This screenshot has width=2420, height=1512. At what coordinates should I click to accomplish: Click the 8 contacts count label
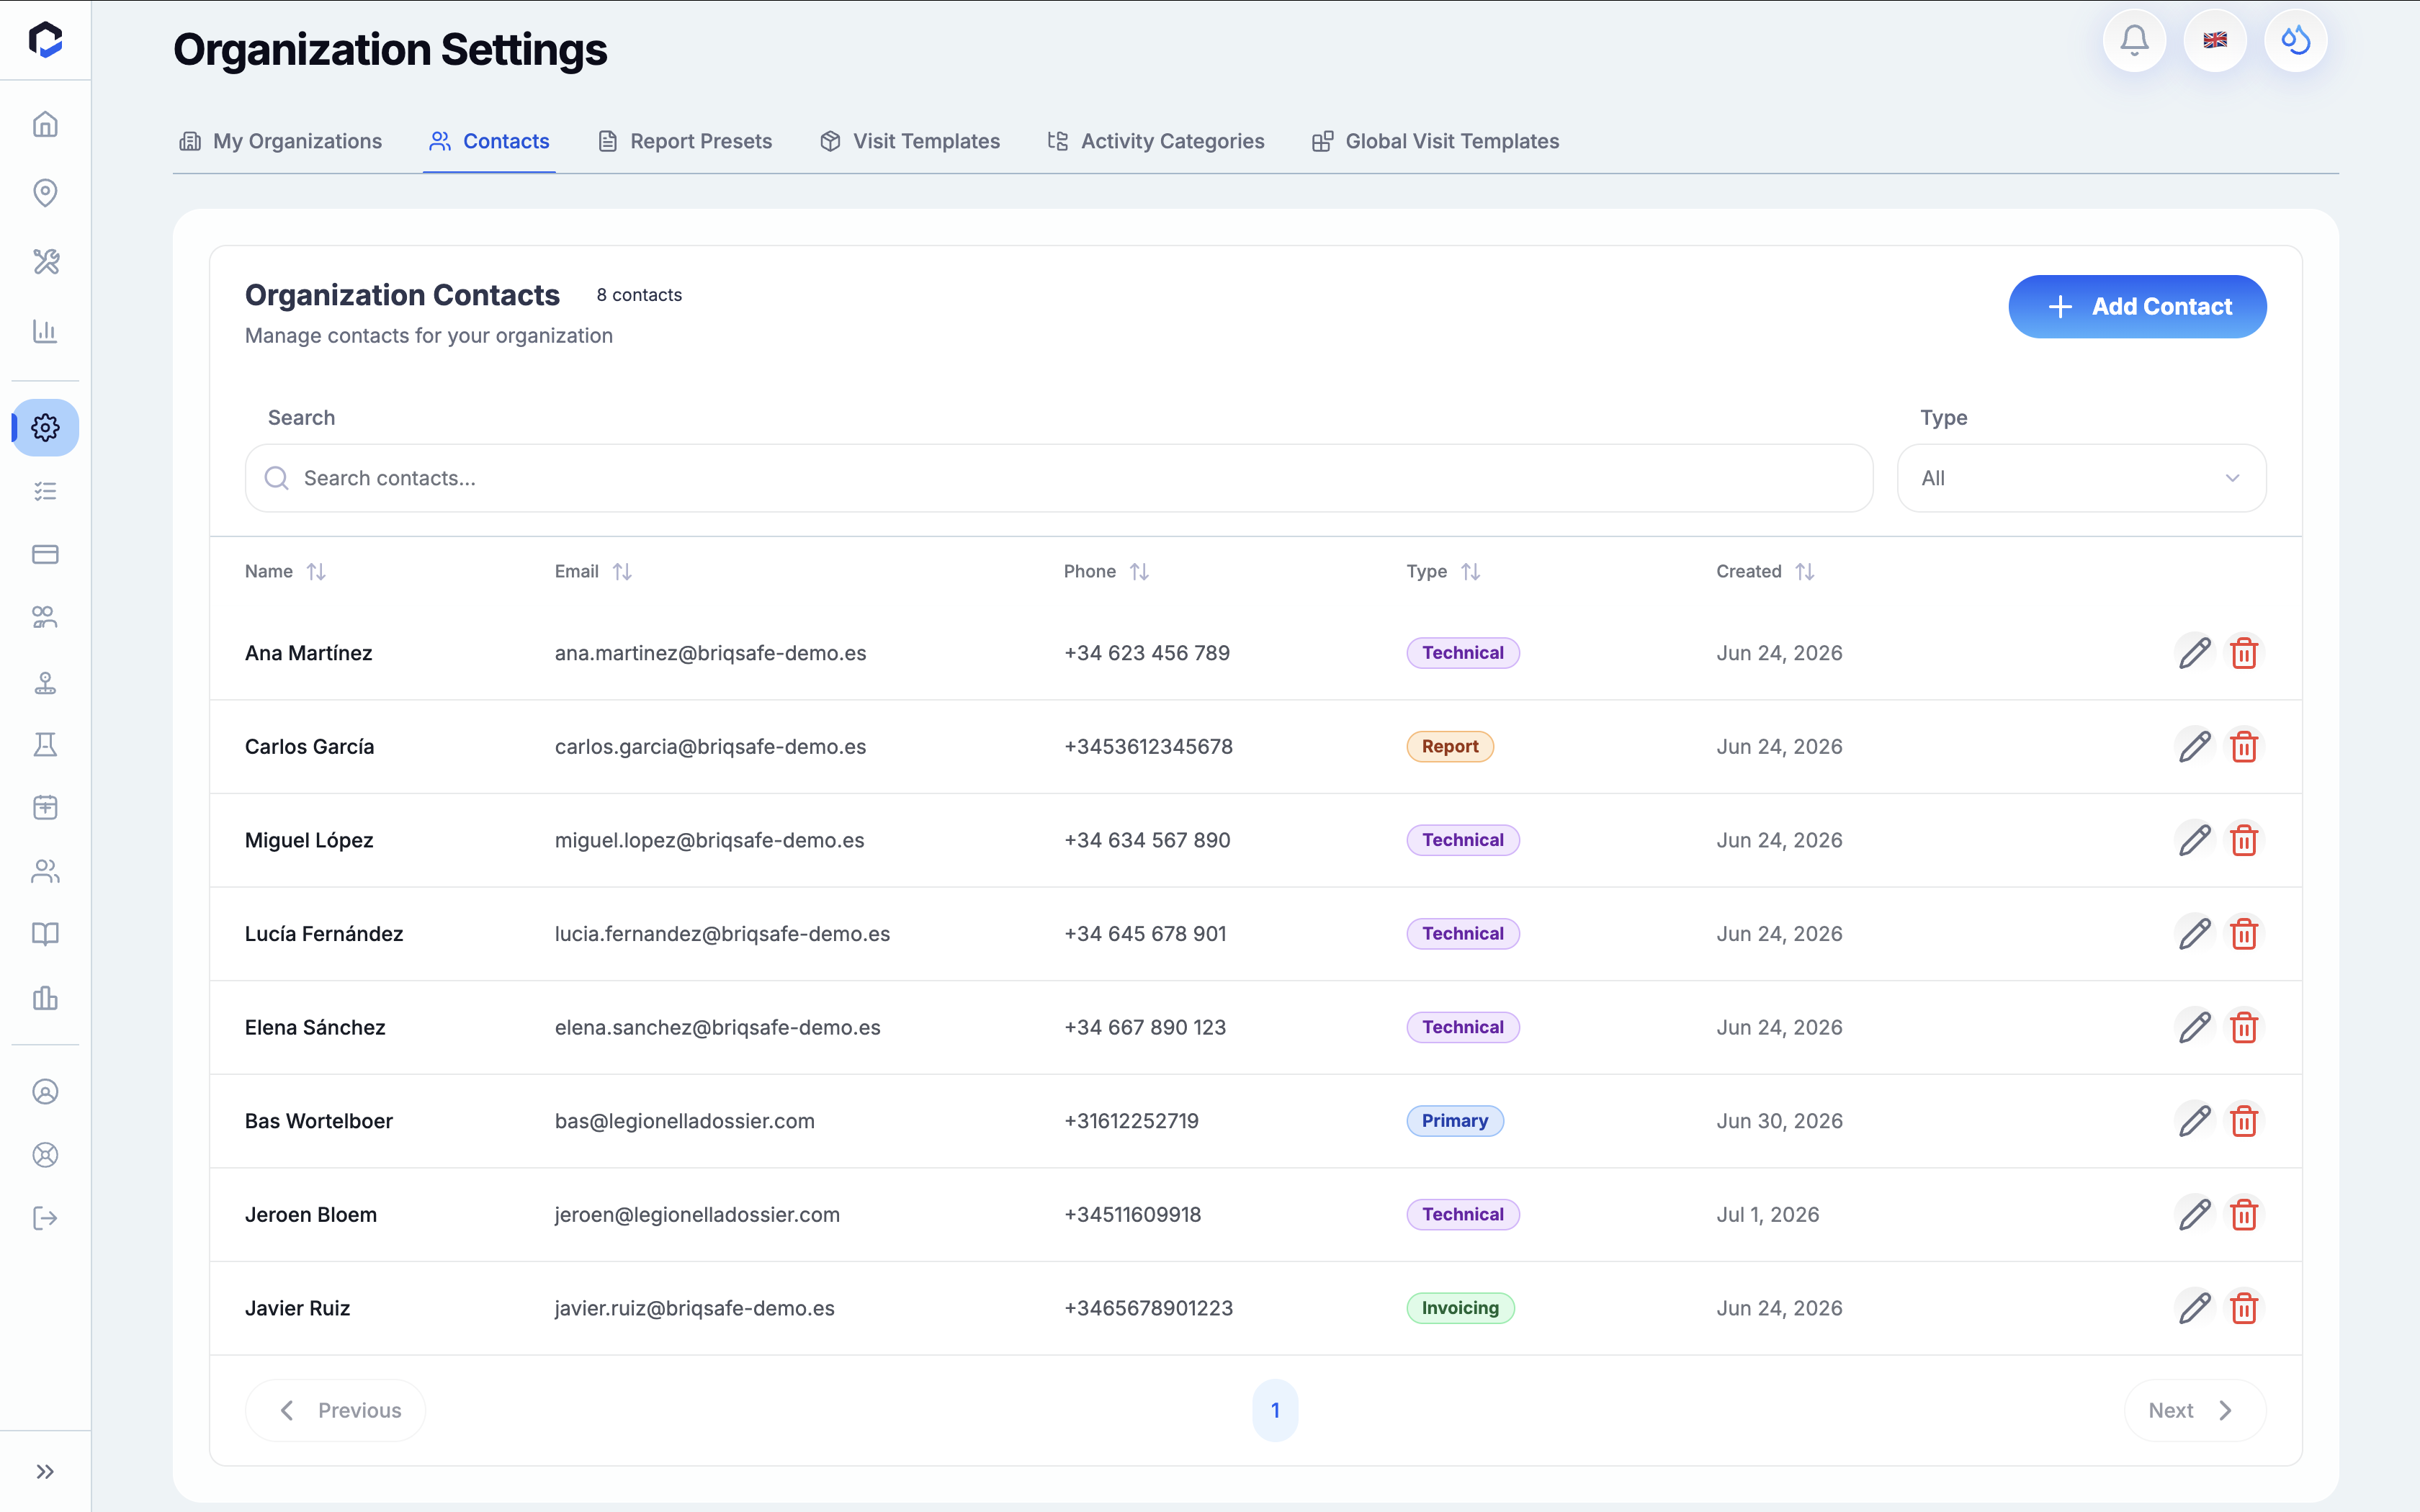pyautogui.click(x=639, y=295)
